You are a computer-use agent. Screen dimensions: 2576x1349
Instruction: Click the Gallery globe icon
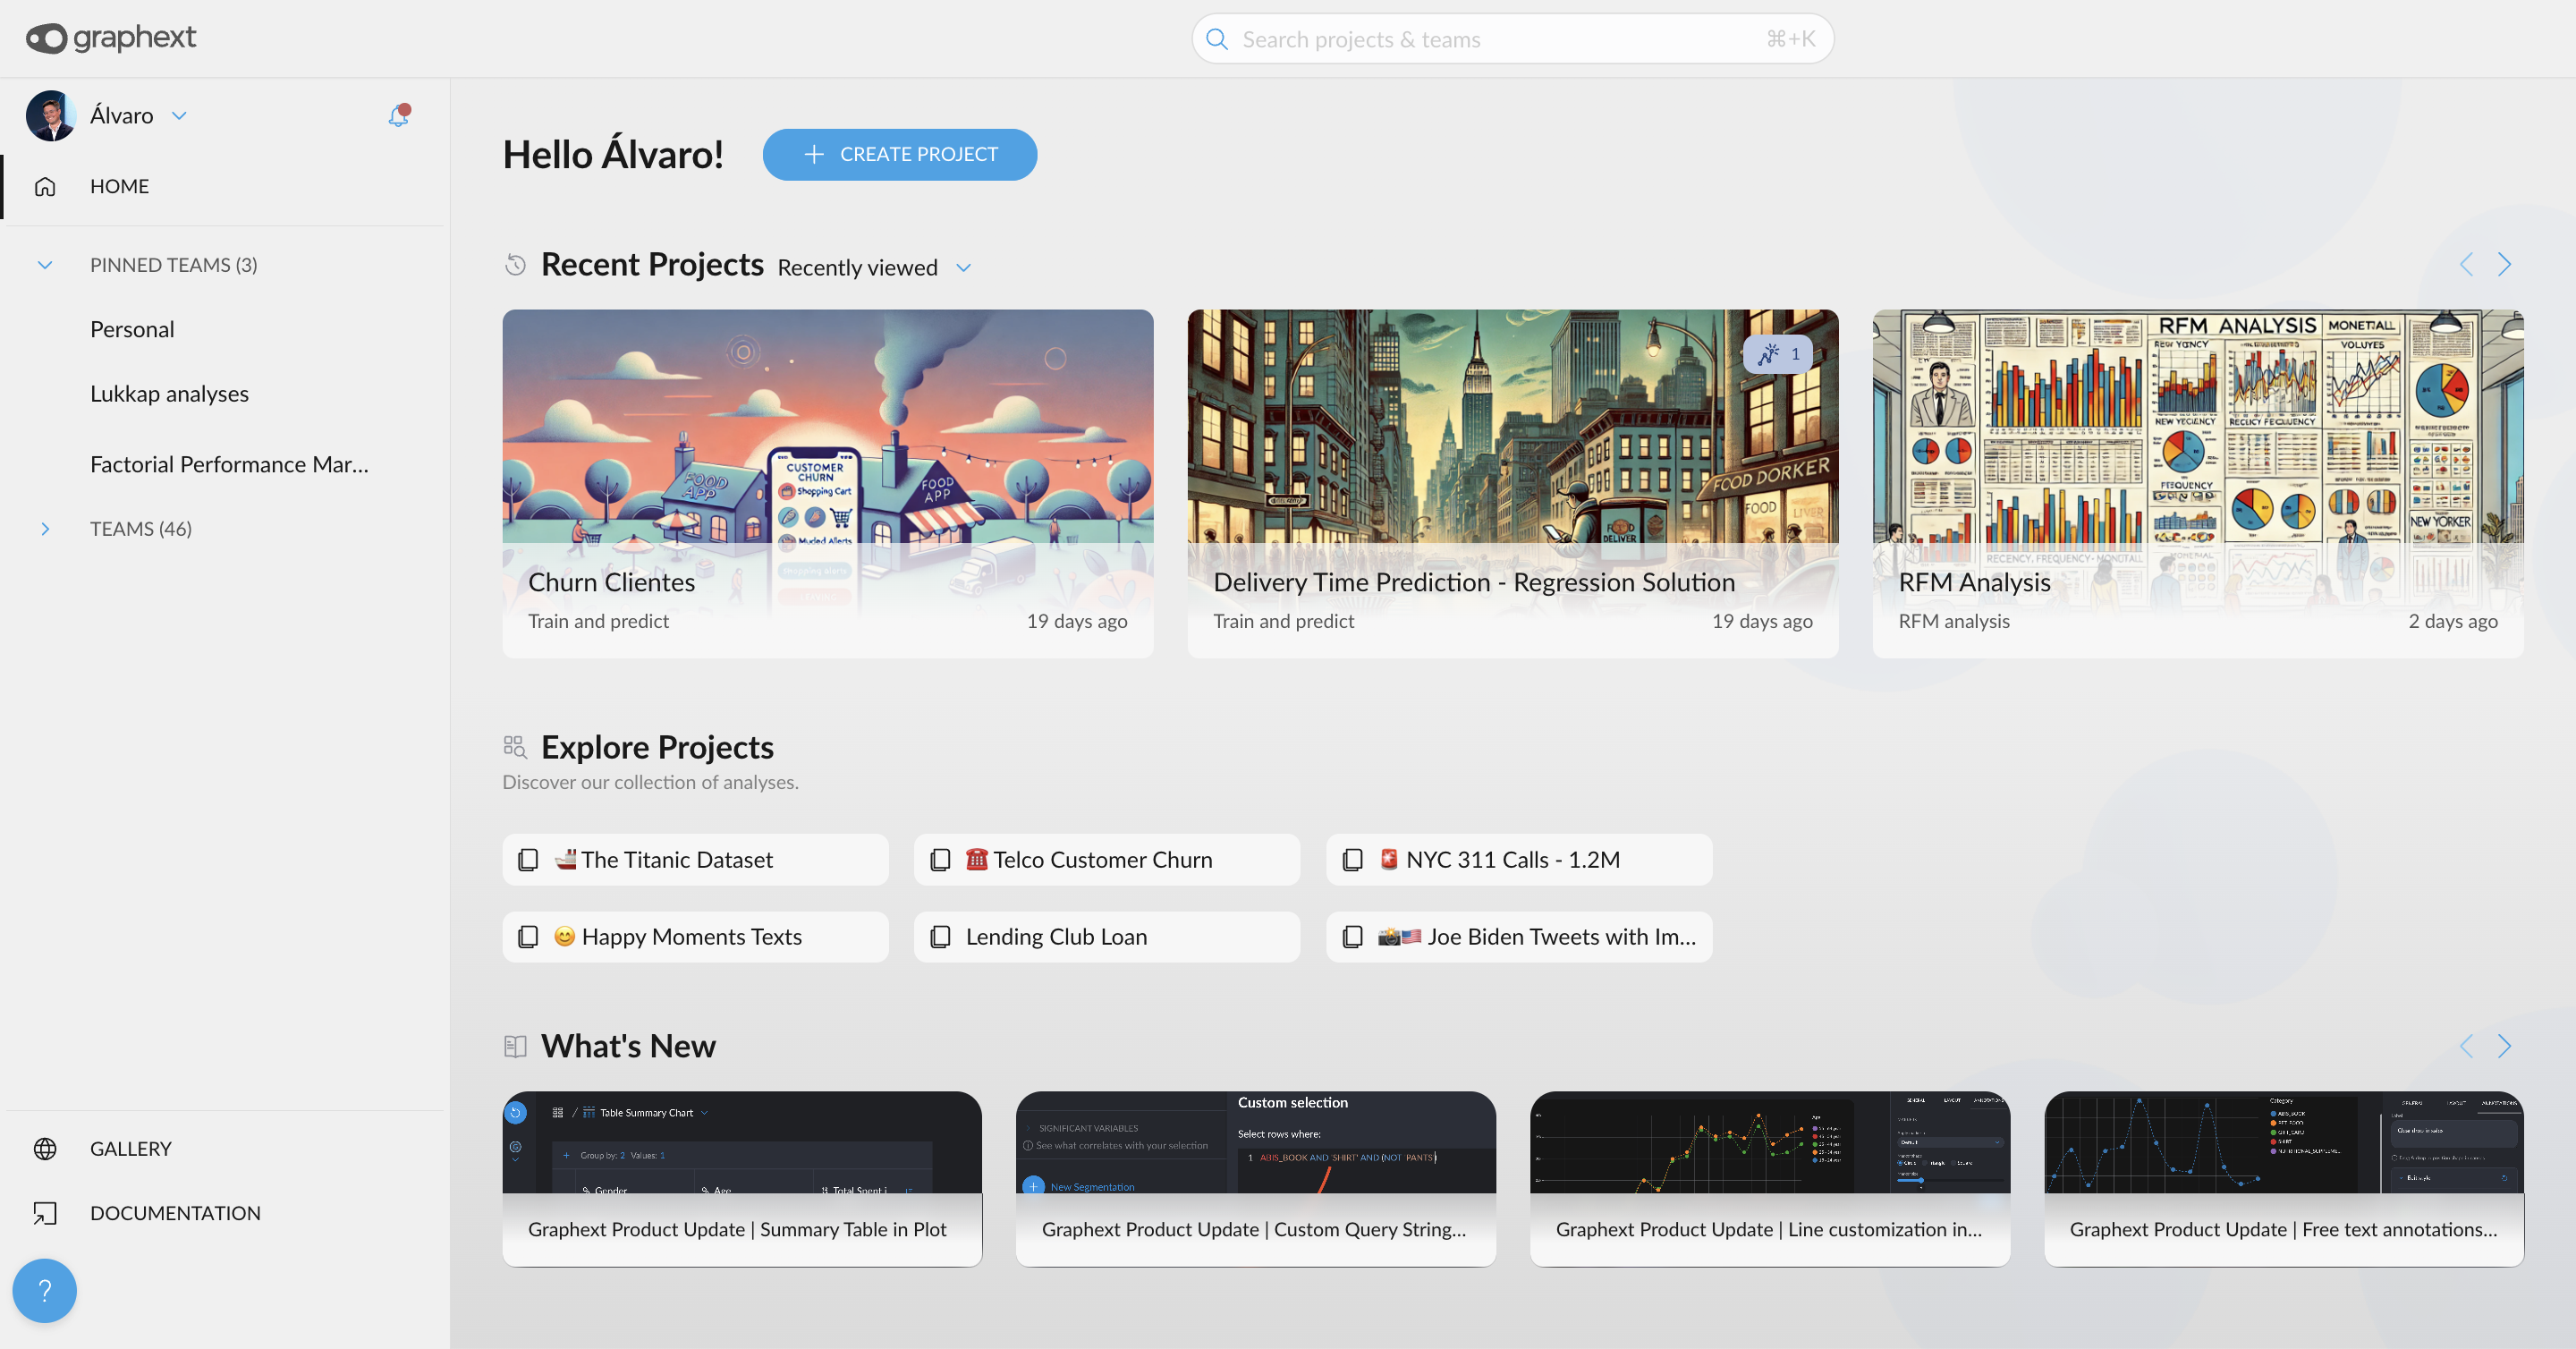click(45, 1148)
